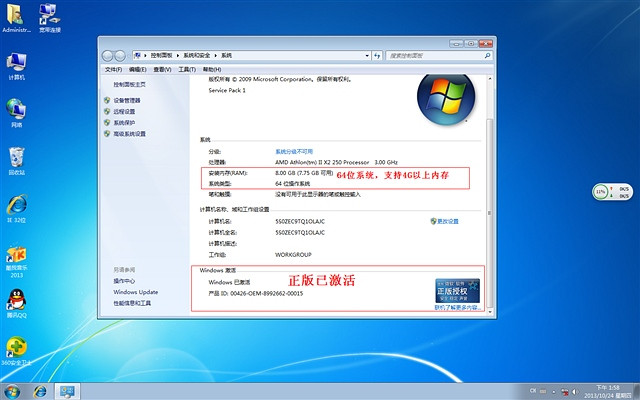
Task: Click AMD Athlon II X2 250 Processor text
Action: point(322,162)
